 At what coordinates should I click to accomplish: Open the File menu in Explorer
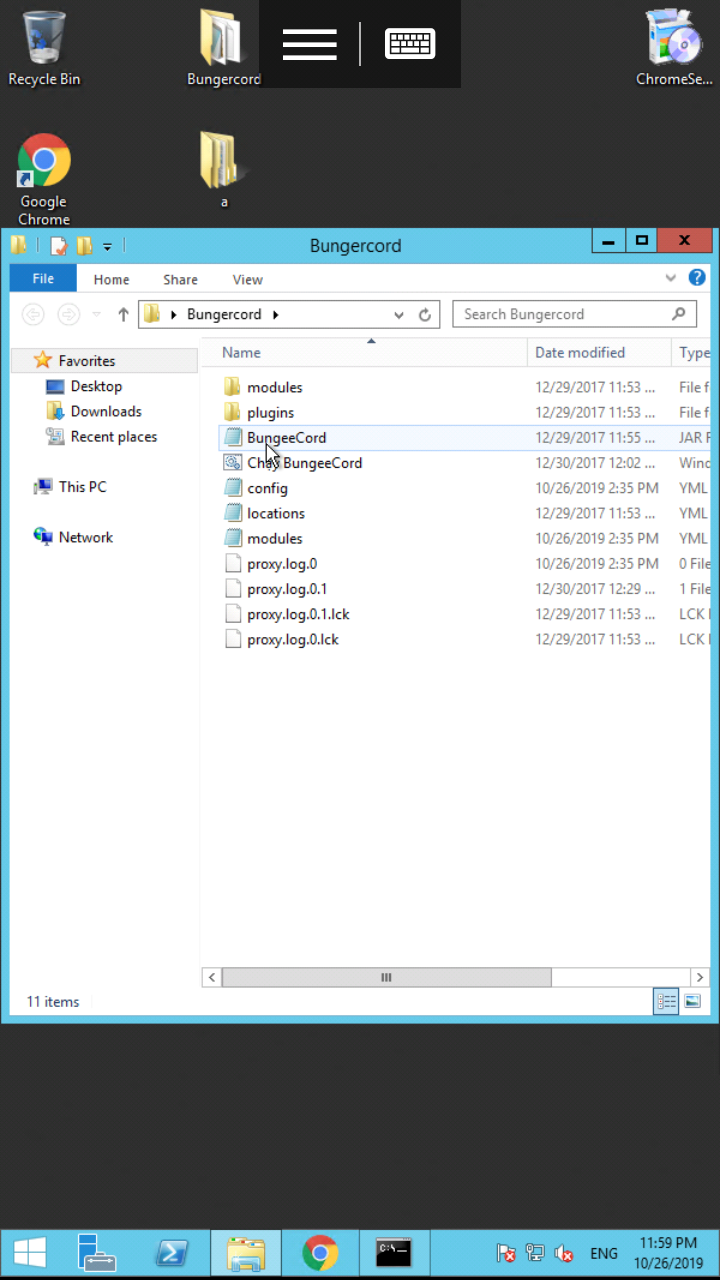tap(43, 279)
